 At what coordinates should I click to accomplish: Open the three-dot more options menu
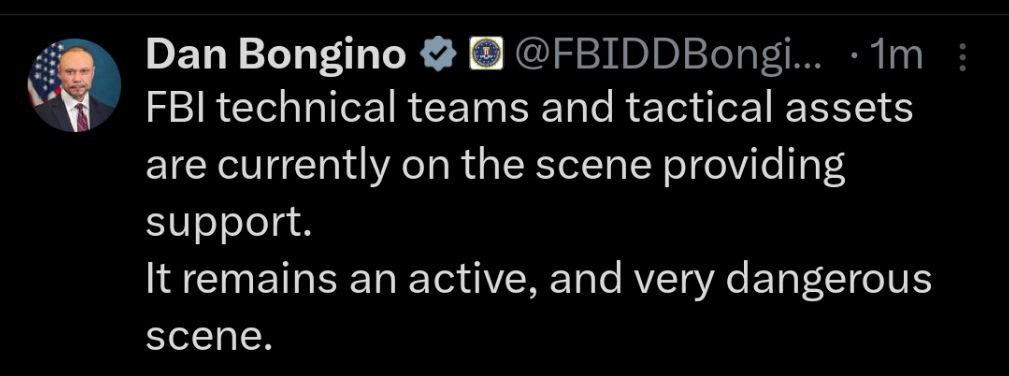coord(963,57)
